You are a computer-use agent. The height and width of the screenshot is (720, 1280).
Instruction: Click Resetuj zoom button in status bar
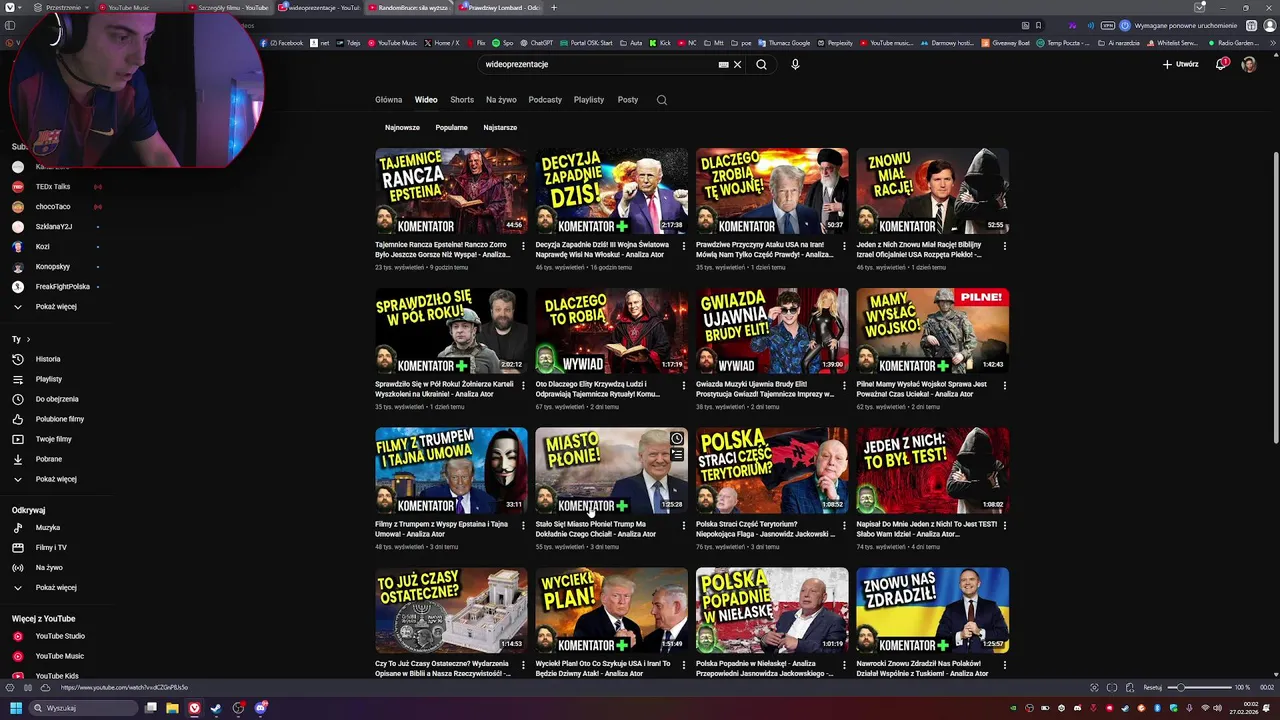1153,687
